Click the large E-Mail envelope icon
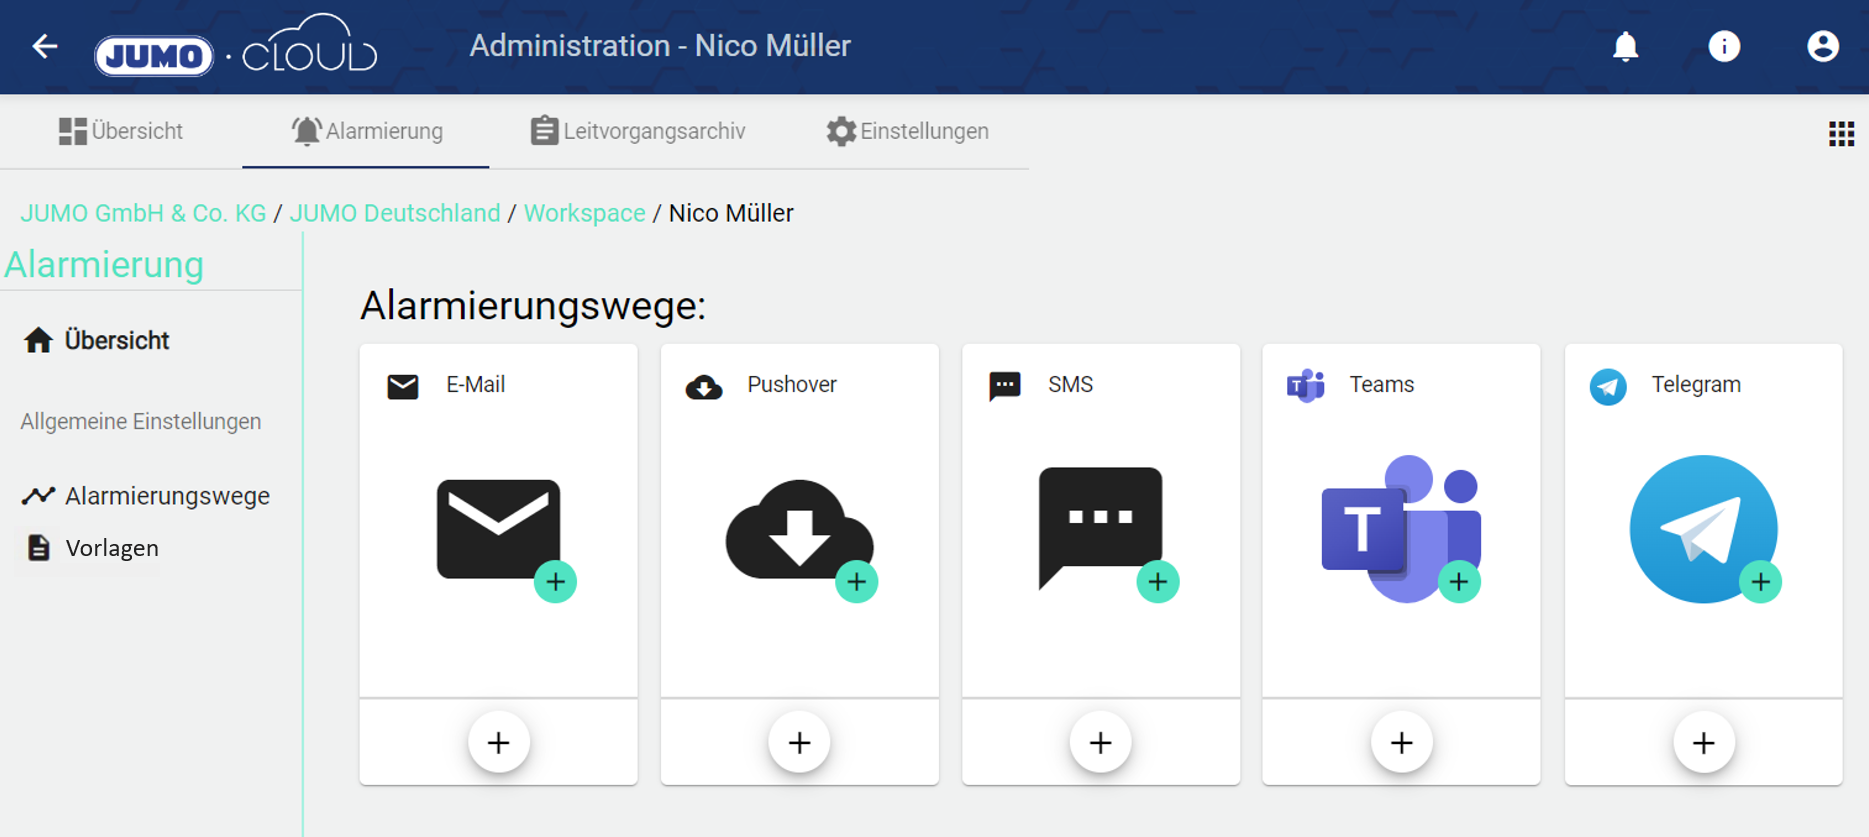This screenshot has width=1869, height=837. click(x=497, y=529)
